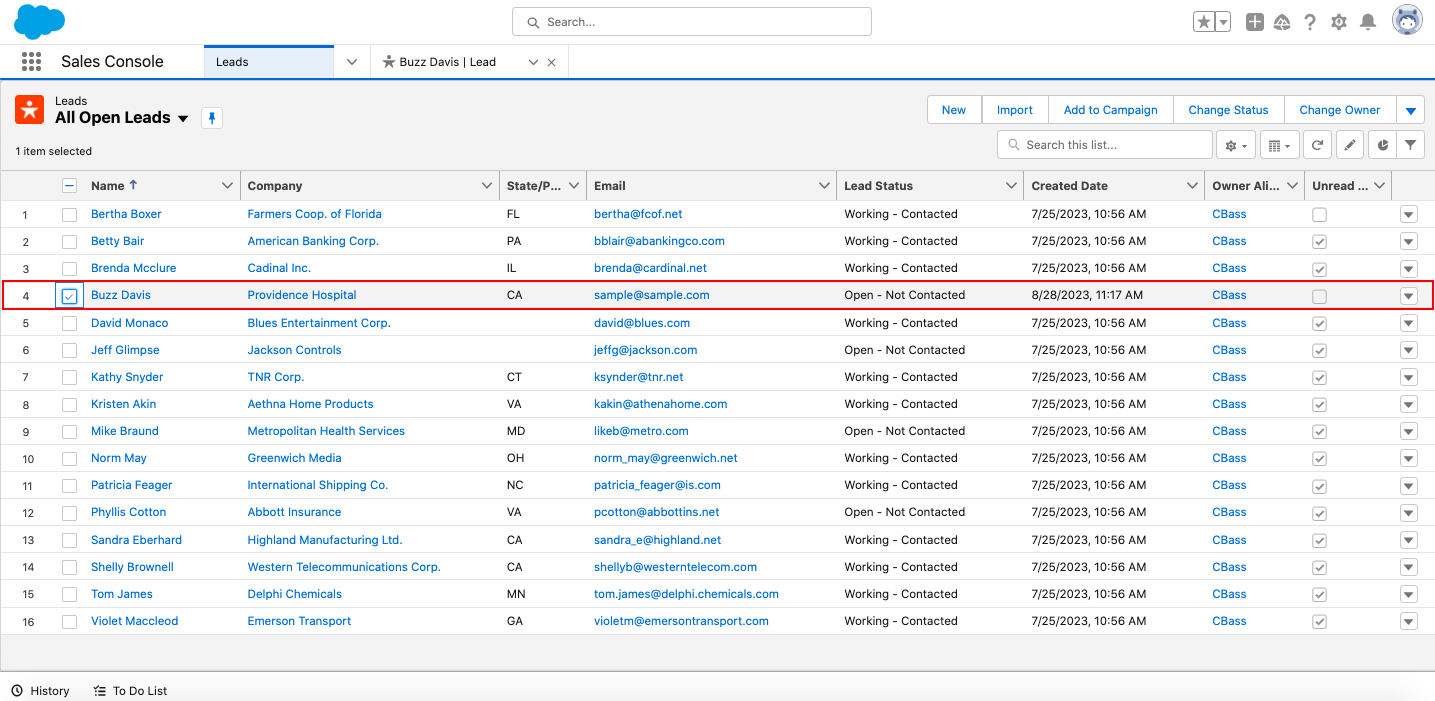Click Add to Campaign button

tap(1110, 110)
